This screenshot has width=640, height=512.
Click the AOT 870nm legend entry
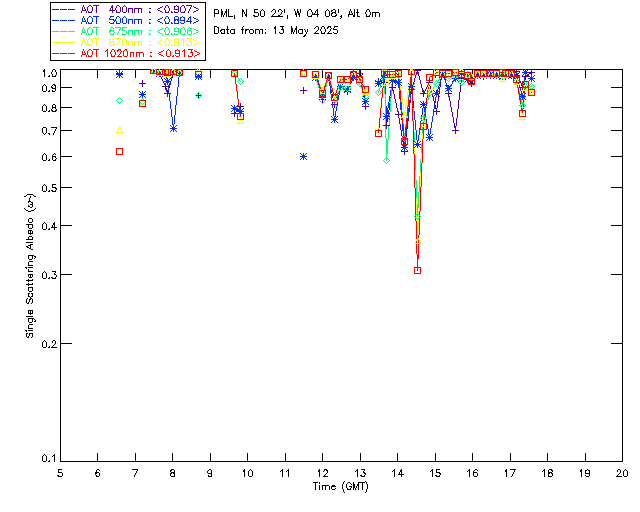coord(127,42)
